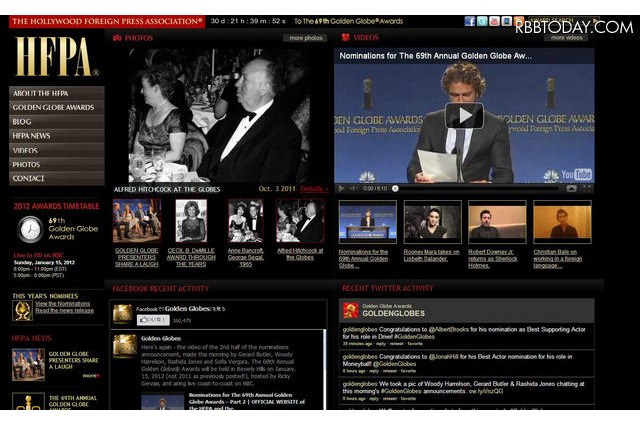The image size is (640, 426).
Task: Click the more photos button
Action: click(x=305, y=38)
